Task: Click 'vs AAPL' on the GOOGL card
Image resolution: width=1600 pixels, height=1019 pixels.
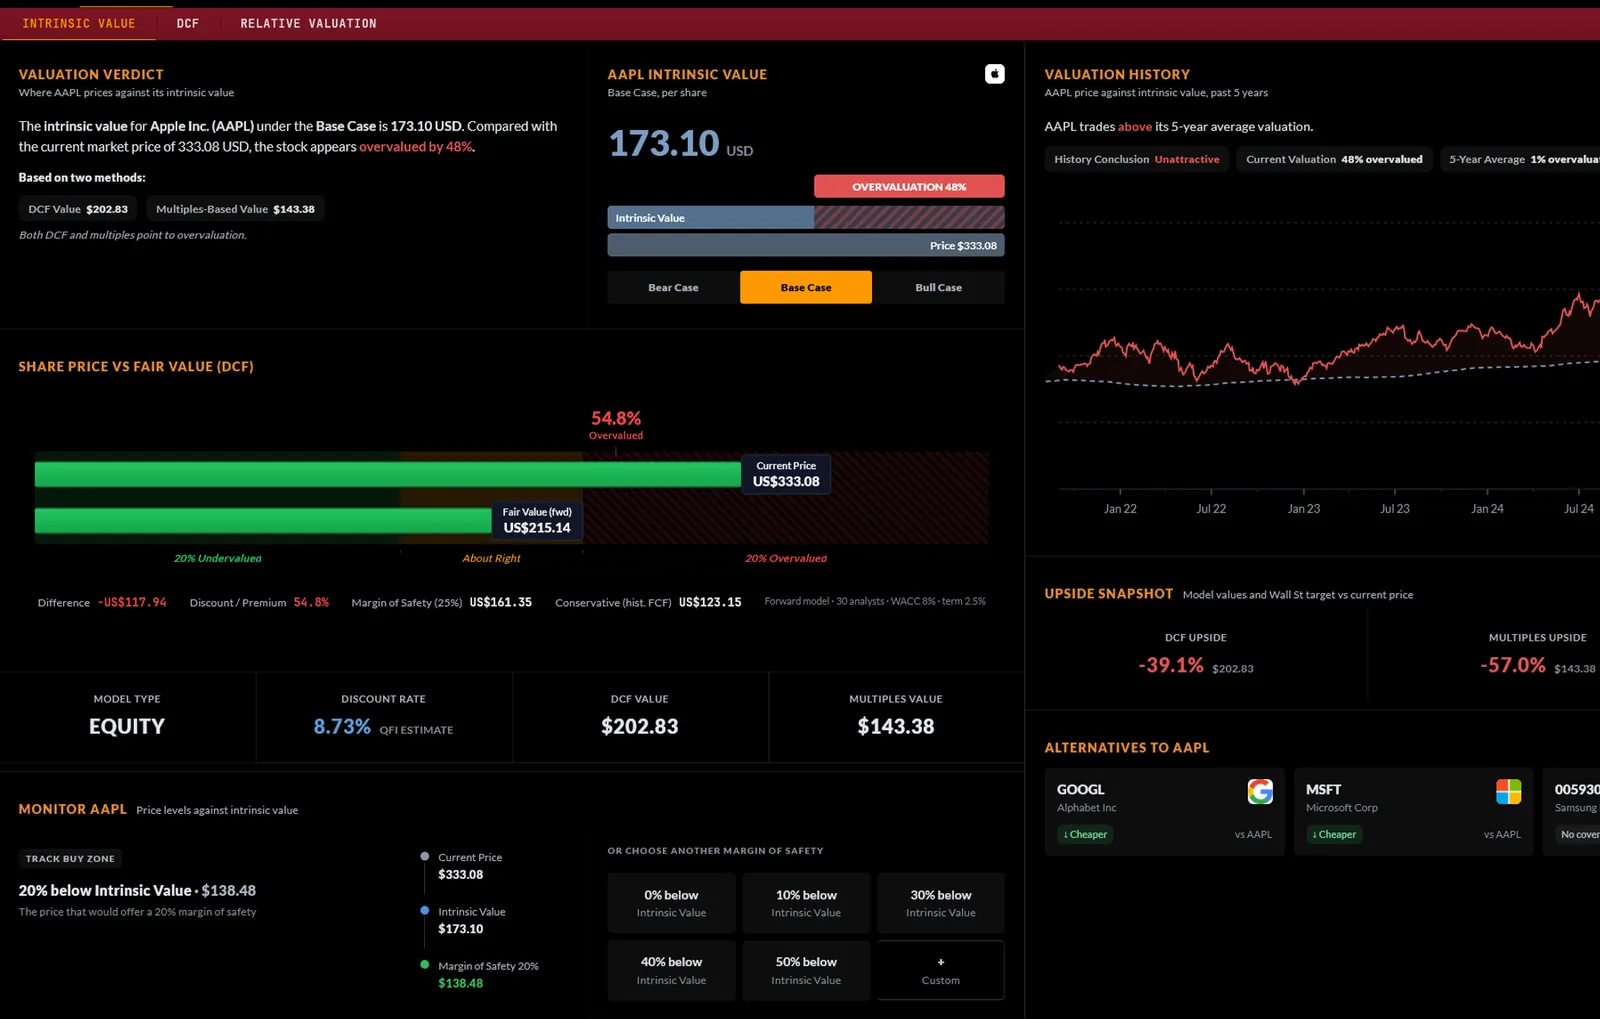Action: [x=1253, y=834]
